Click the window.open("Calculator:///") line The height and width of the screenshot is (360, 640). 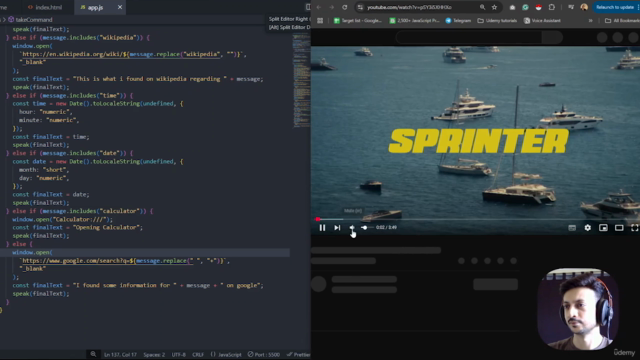pos(62,219)
